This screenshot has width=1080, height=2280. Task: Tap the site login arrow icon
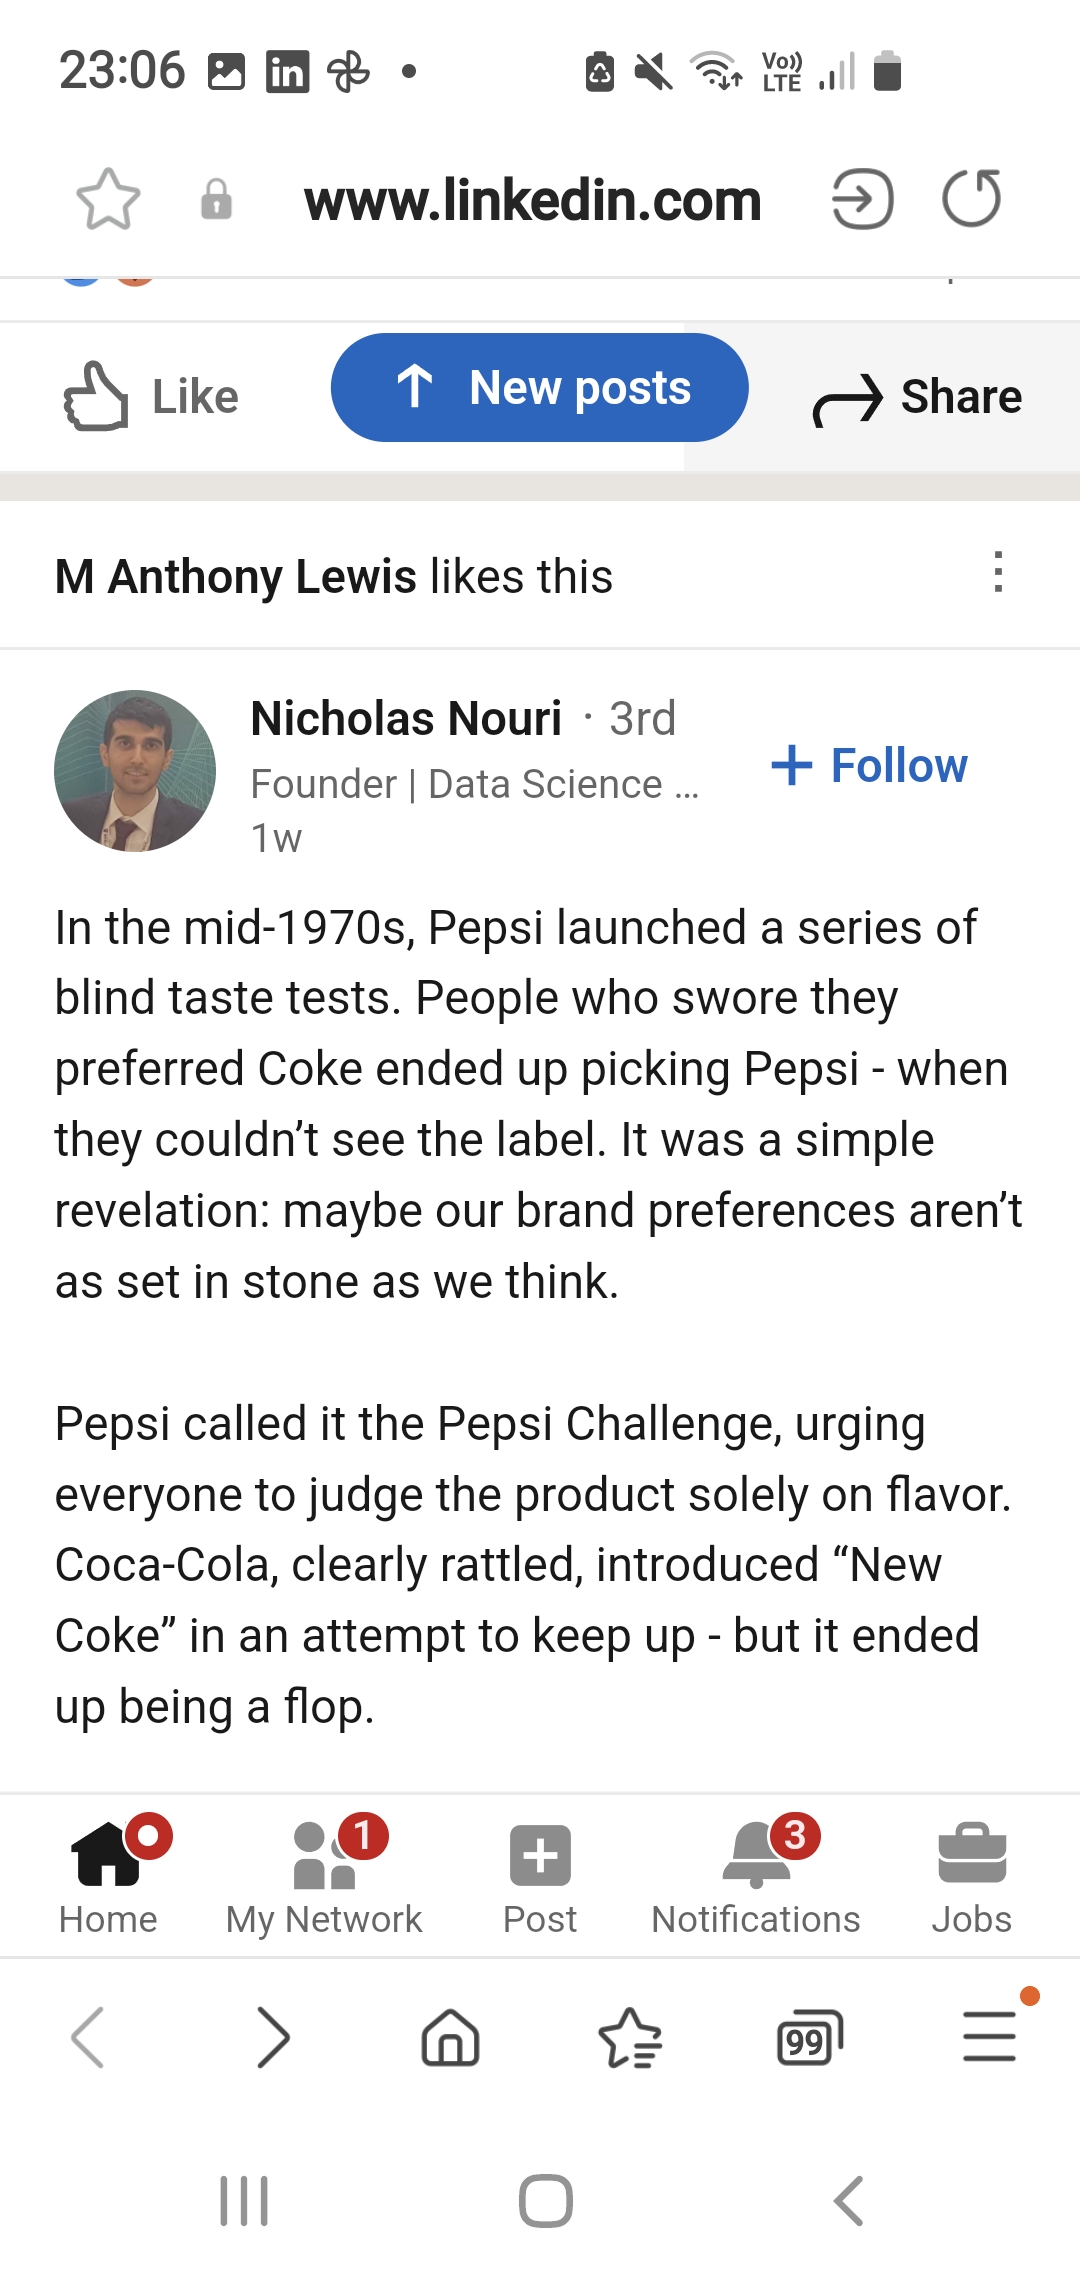click(862, 199)
